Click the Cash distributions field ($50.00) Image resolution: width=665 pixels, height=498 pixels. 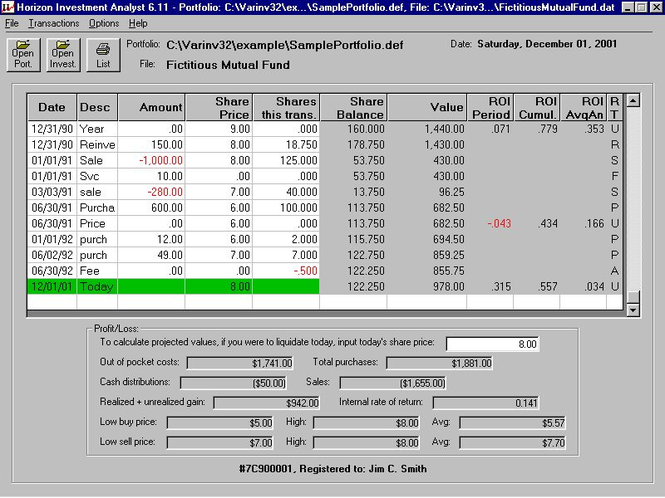[233, 383]
